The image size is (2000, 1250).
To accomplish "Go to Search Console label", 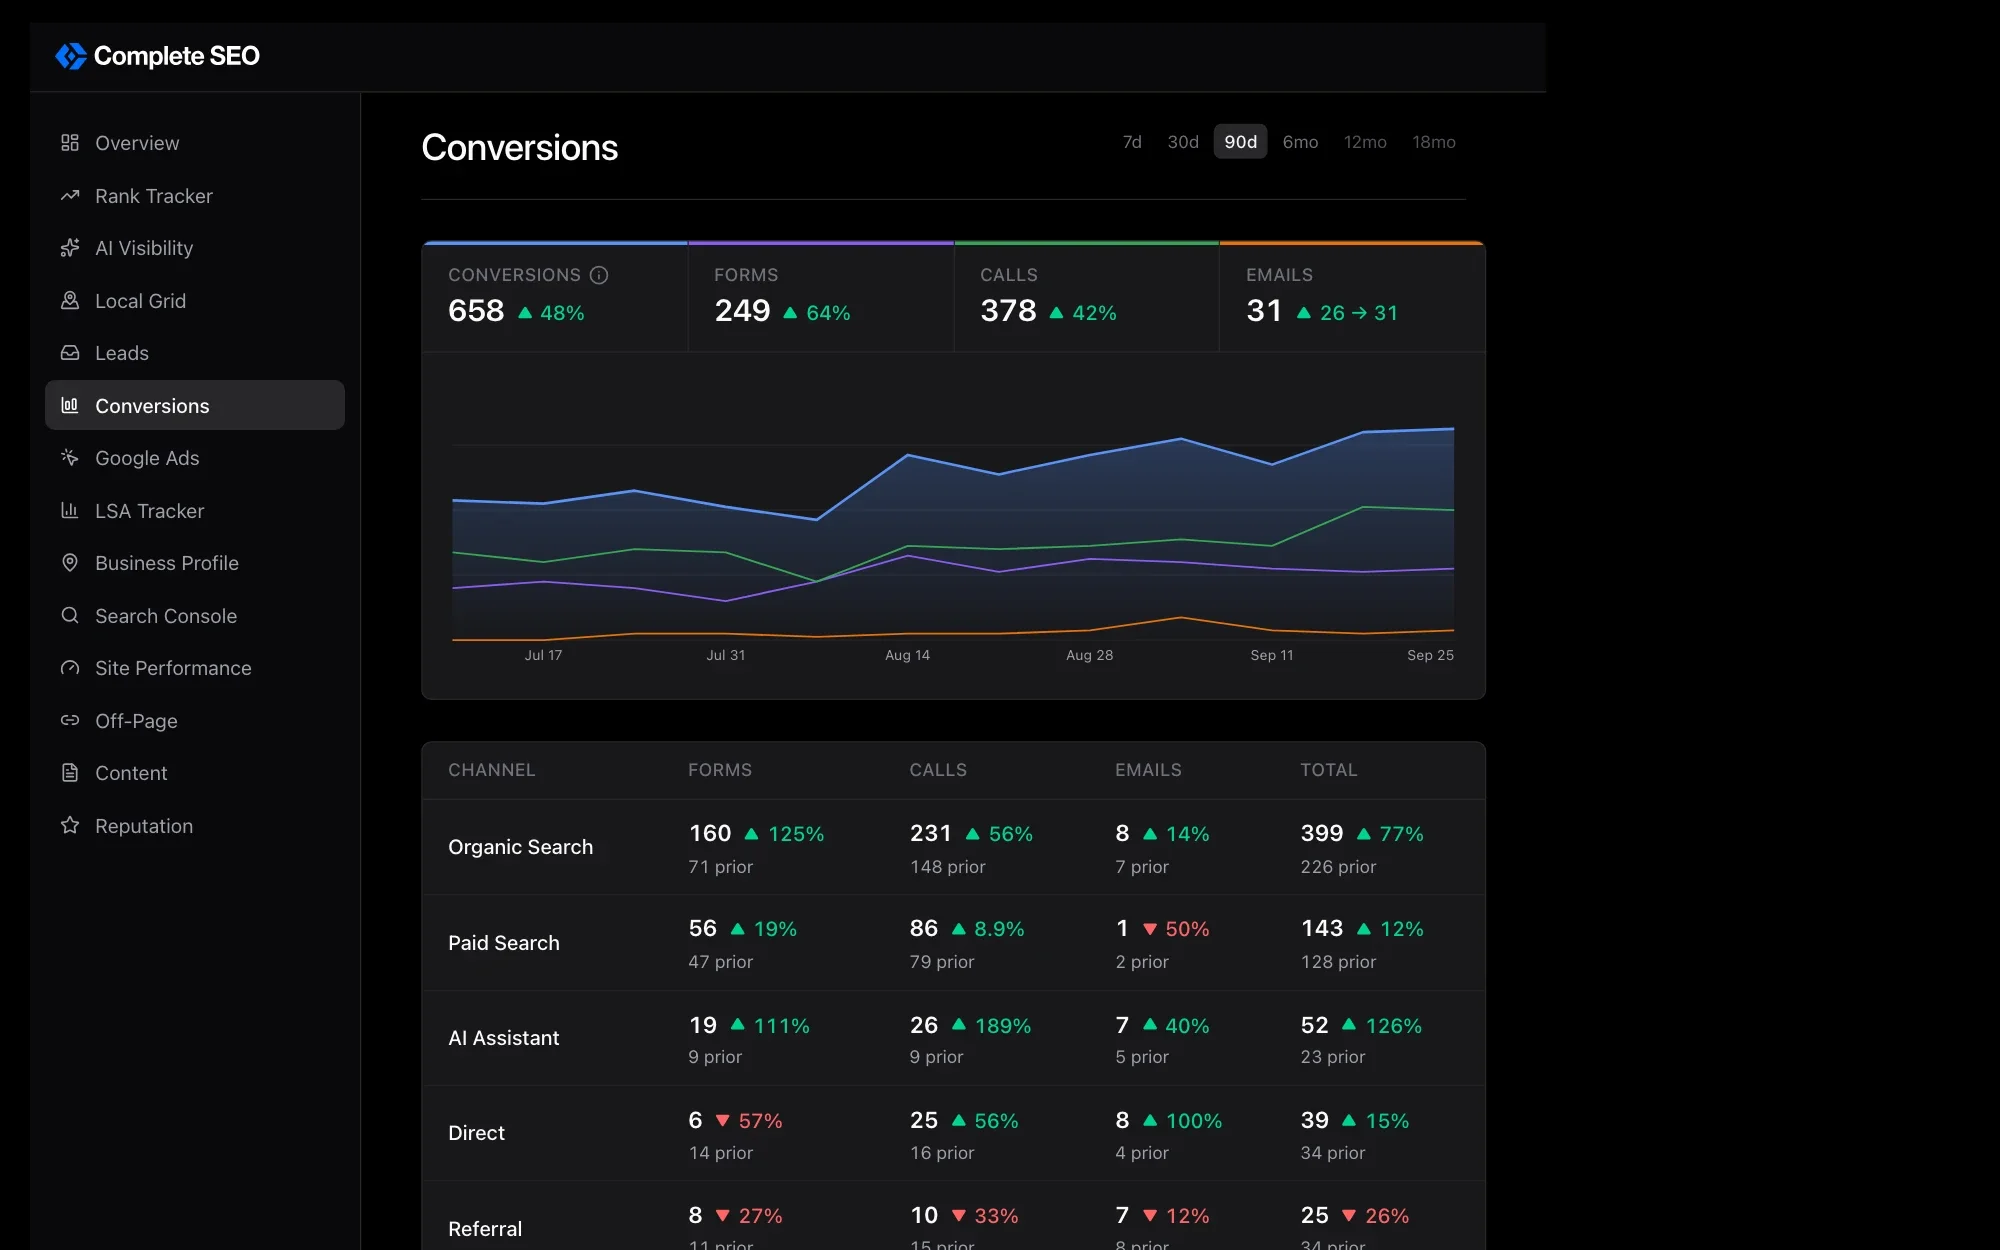I will coord(166,616).
